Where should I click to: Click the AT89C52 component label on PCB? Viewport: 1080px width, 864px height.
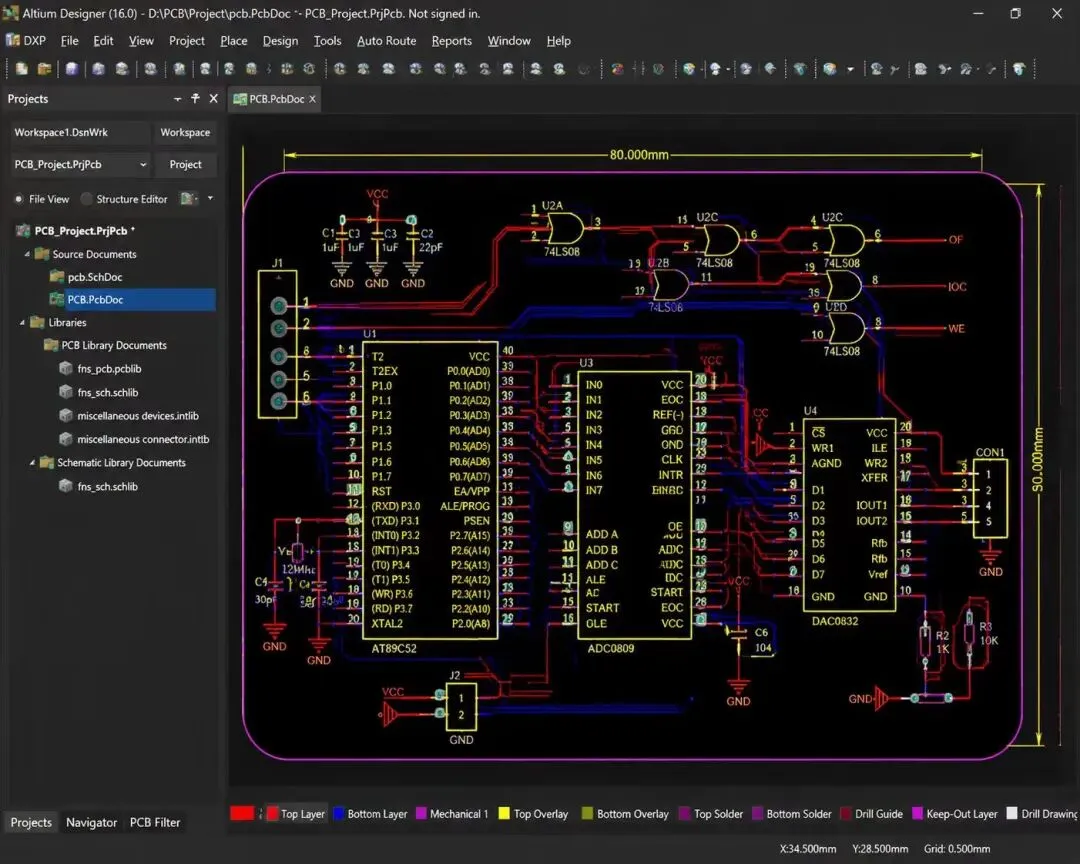click(x=394, y=648)
